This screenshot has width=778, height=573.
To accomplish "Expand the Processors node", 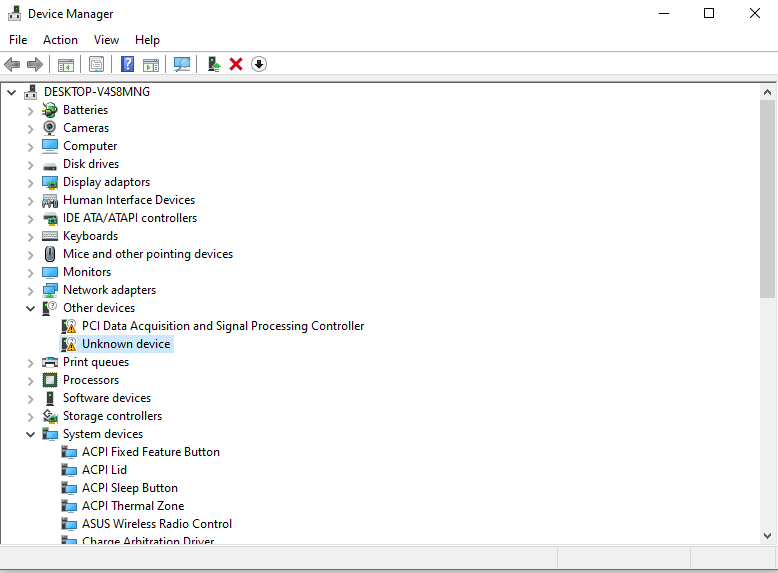I will coord(30,381).
